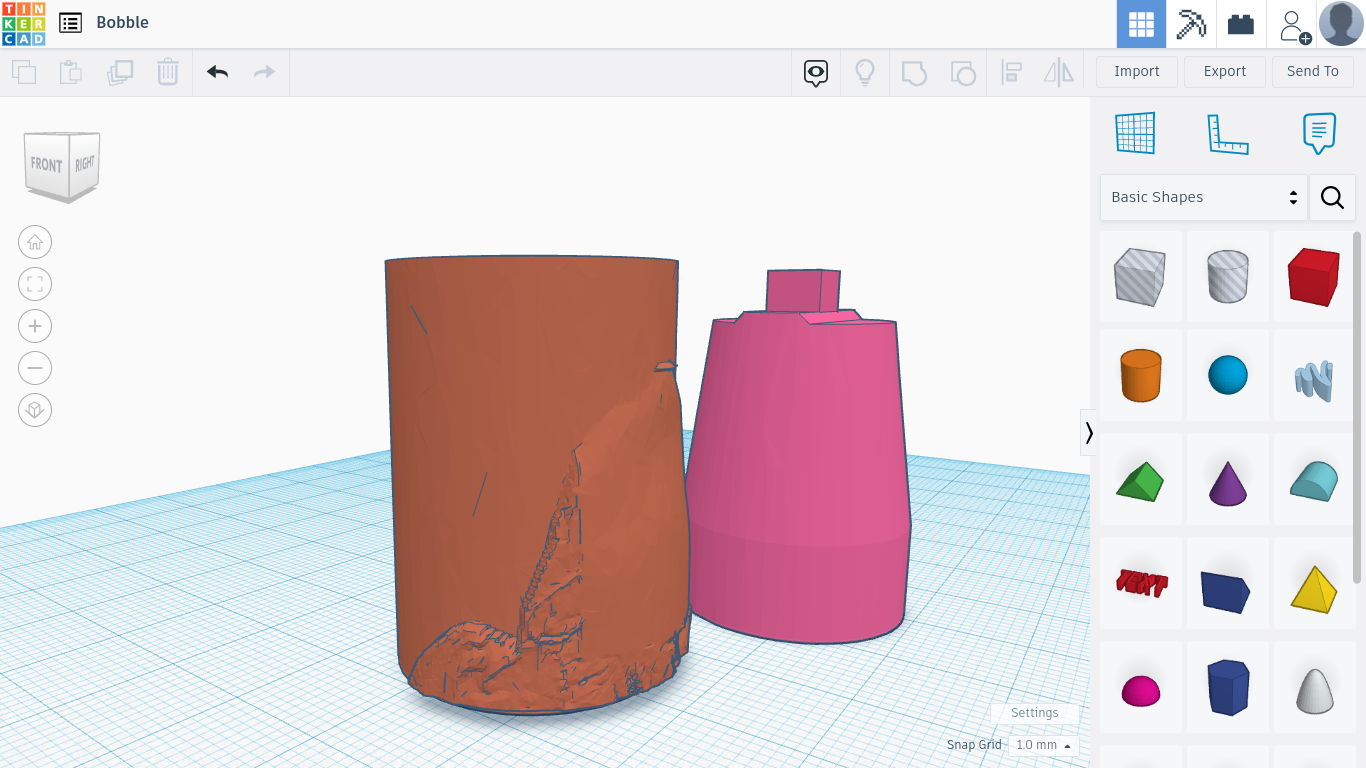Open the designs list icon beside Bobble
Screen dimensions: 1366x768
(x=70, y=23)
